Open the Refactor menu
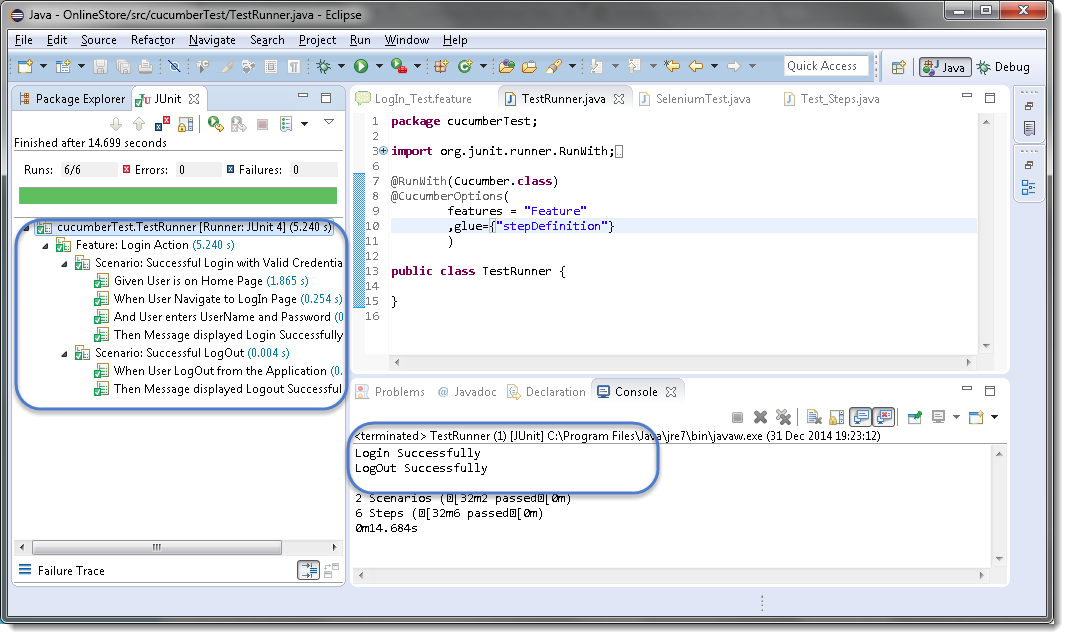Image resolution: width=1069 pixels, height=639 pixels. pos(153,40)
